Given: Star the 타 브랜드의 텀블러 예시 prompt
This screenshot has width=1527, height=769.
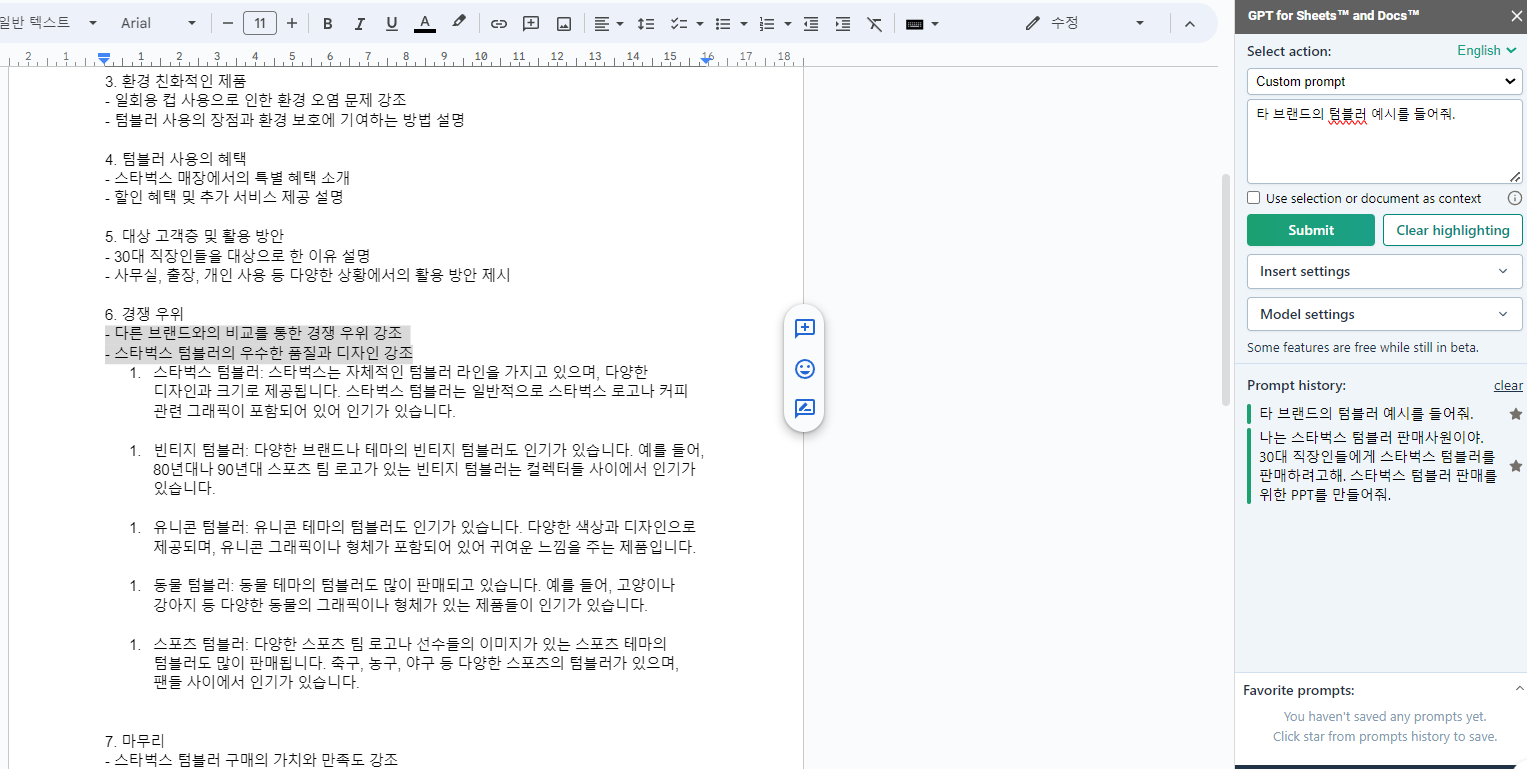Looking at the screenshot, I should [x=1516, y=413].
